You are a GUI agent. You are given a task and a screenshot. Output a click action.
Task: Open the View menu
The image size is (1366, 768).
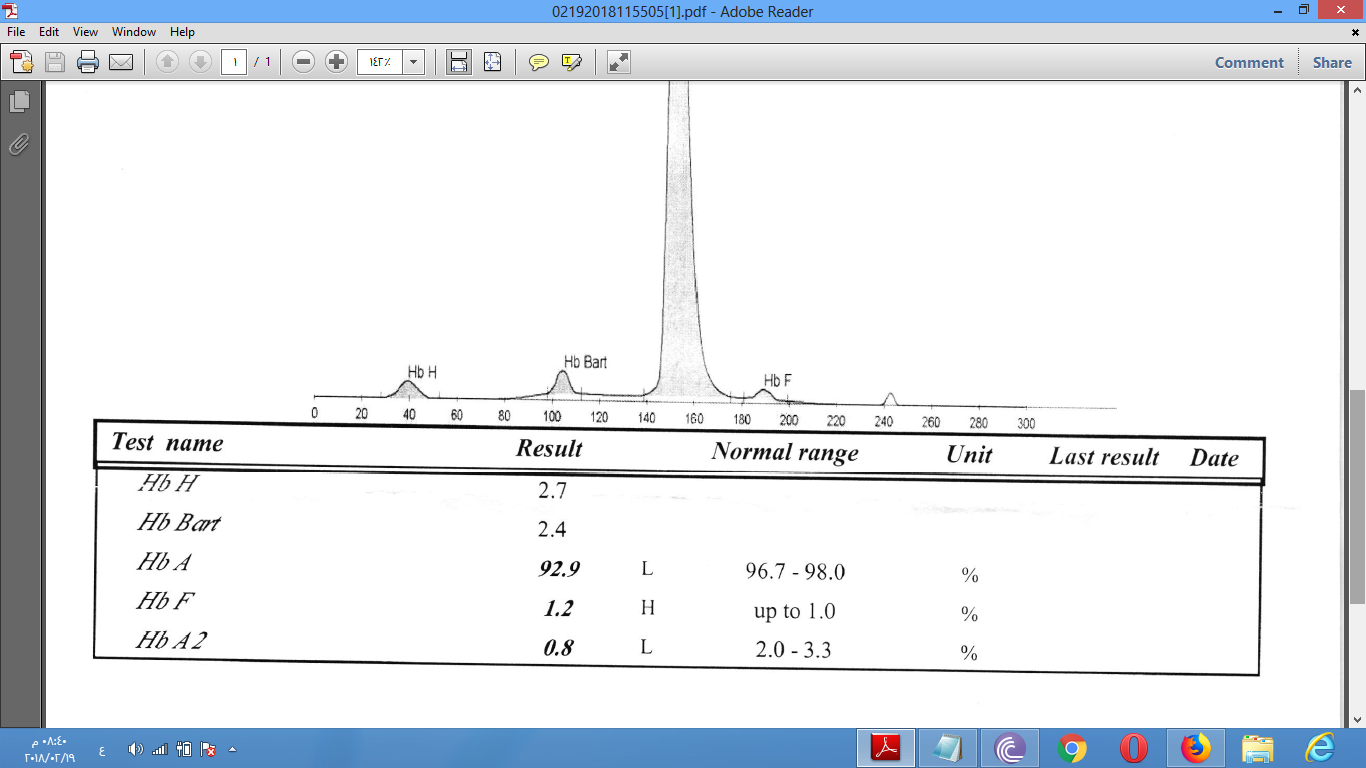click(x=86, y=32)
